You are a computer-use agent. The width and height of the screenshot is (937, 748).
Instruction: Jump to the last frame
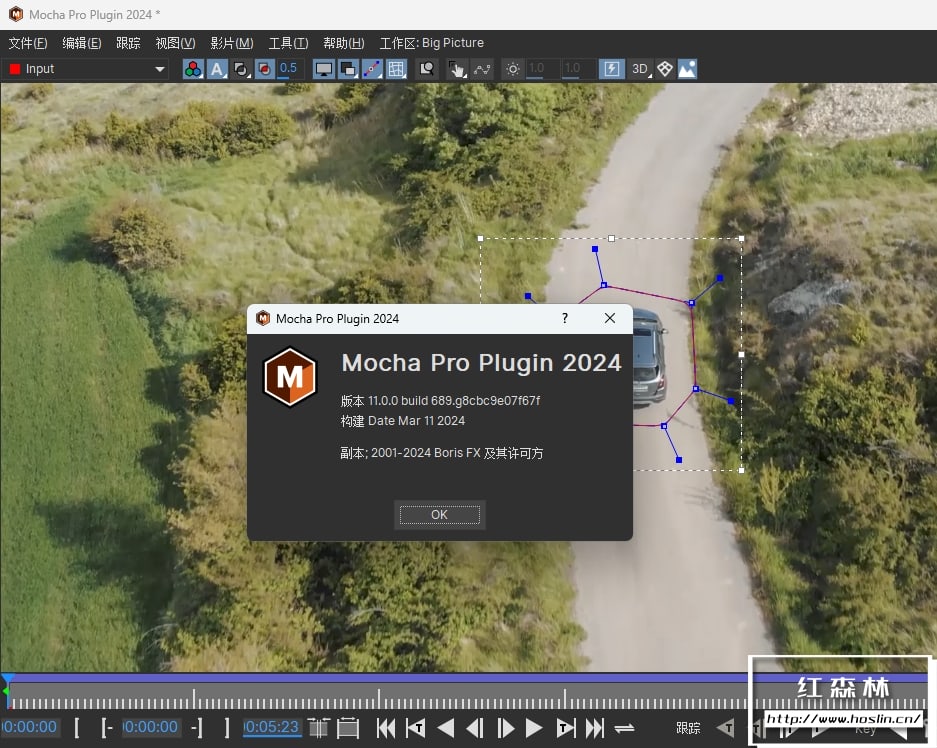click(x=595, y=728)
